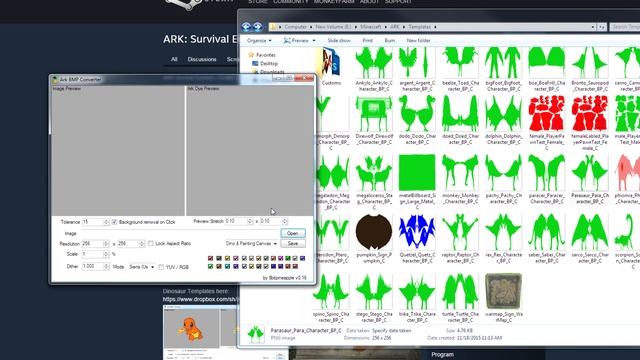
Task: Adjust the Resolution width stepper
Action: pyautogui.click(x=106, y=243)
